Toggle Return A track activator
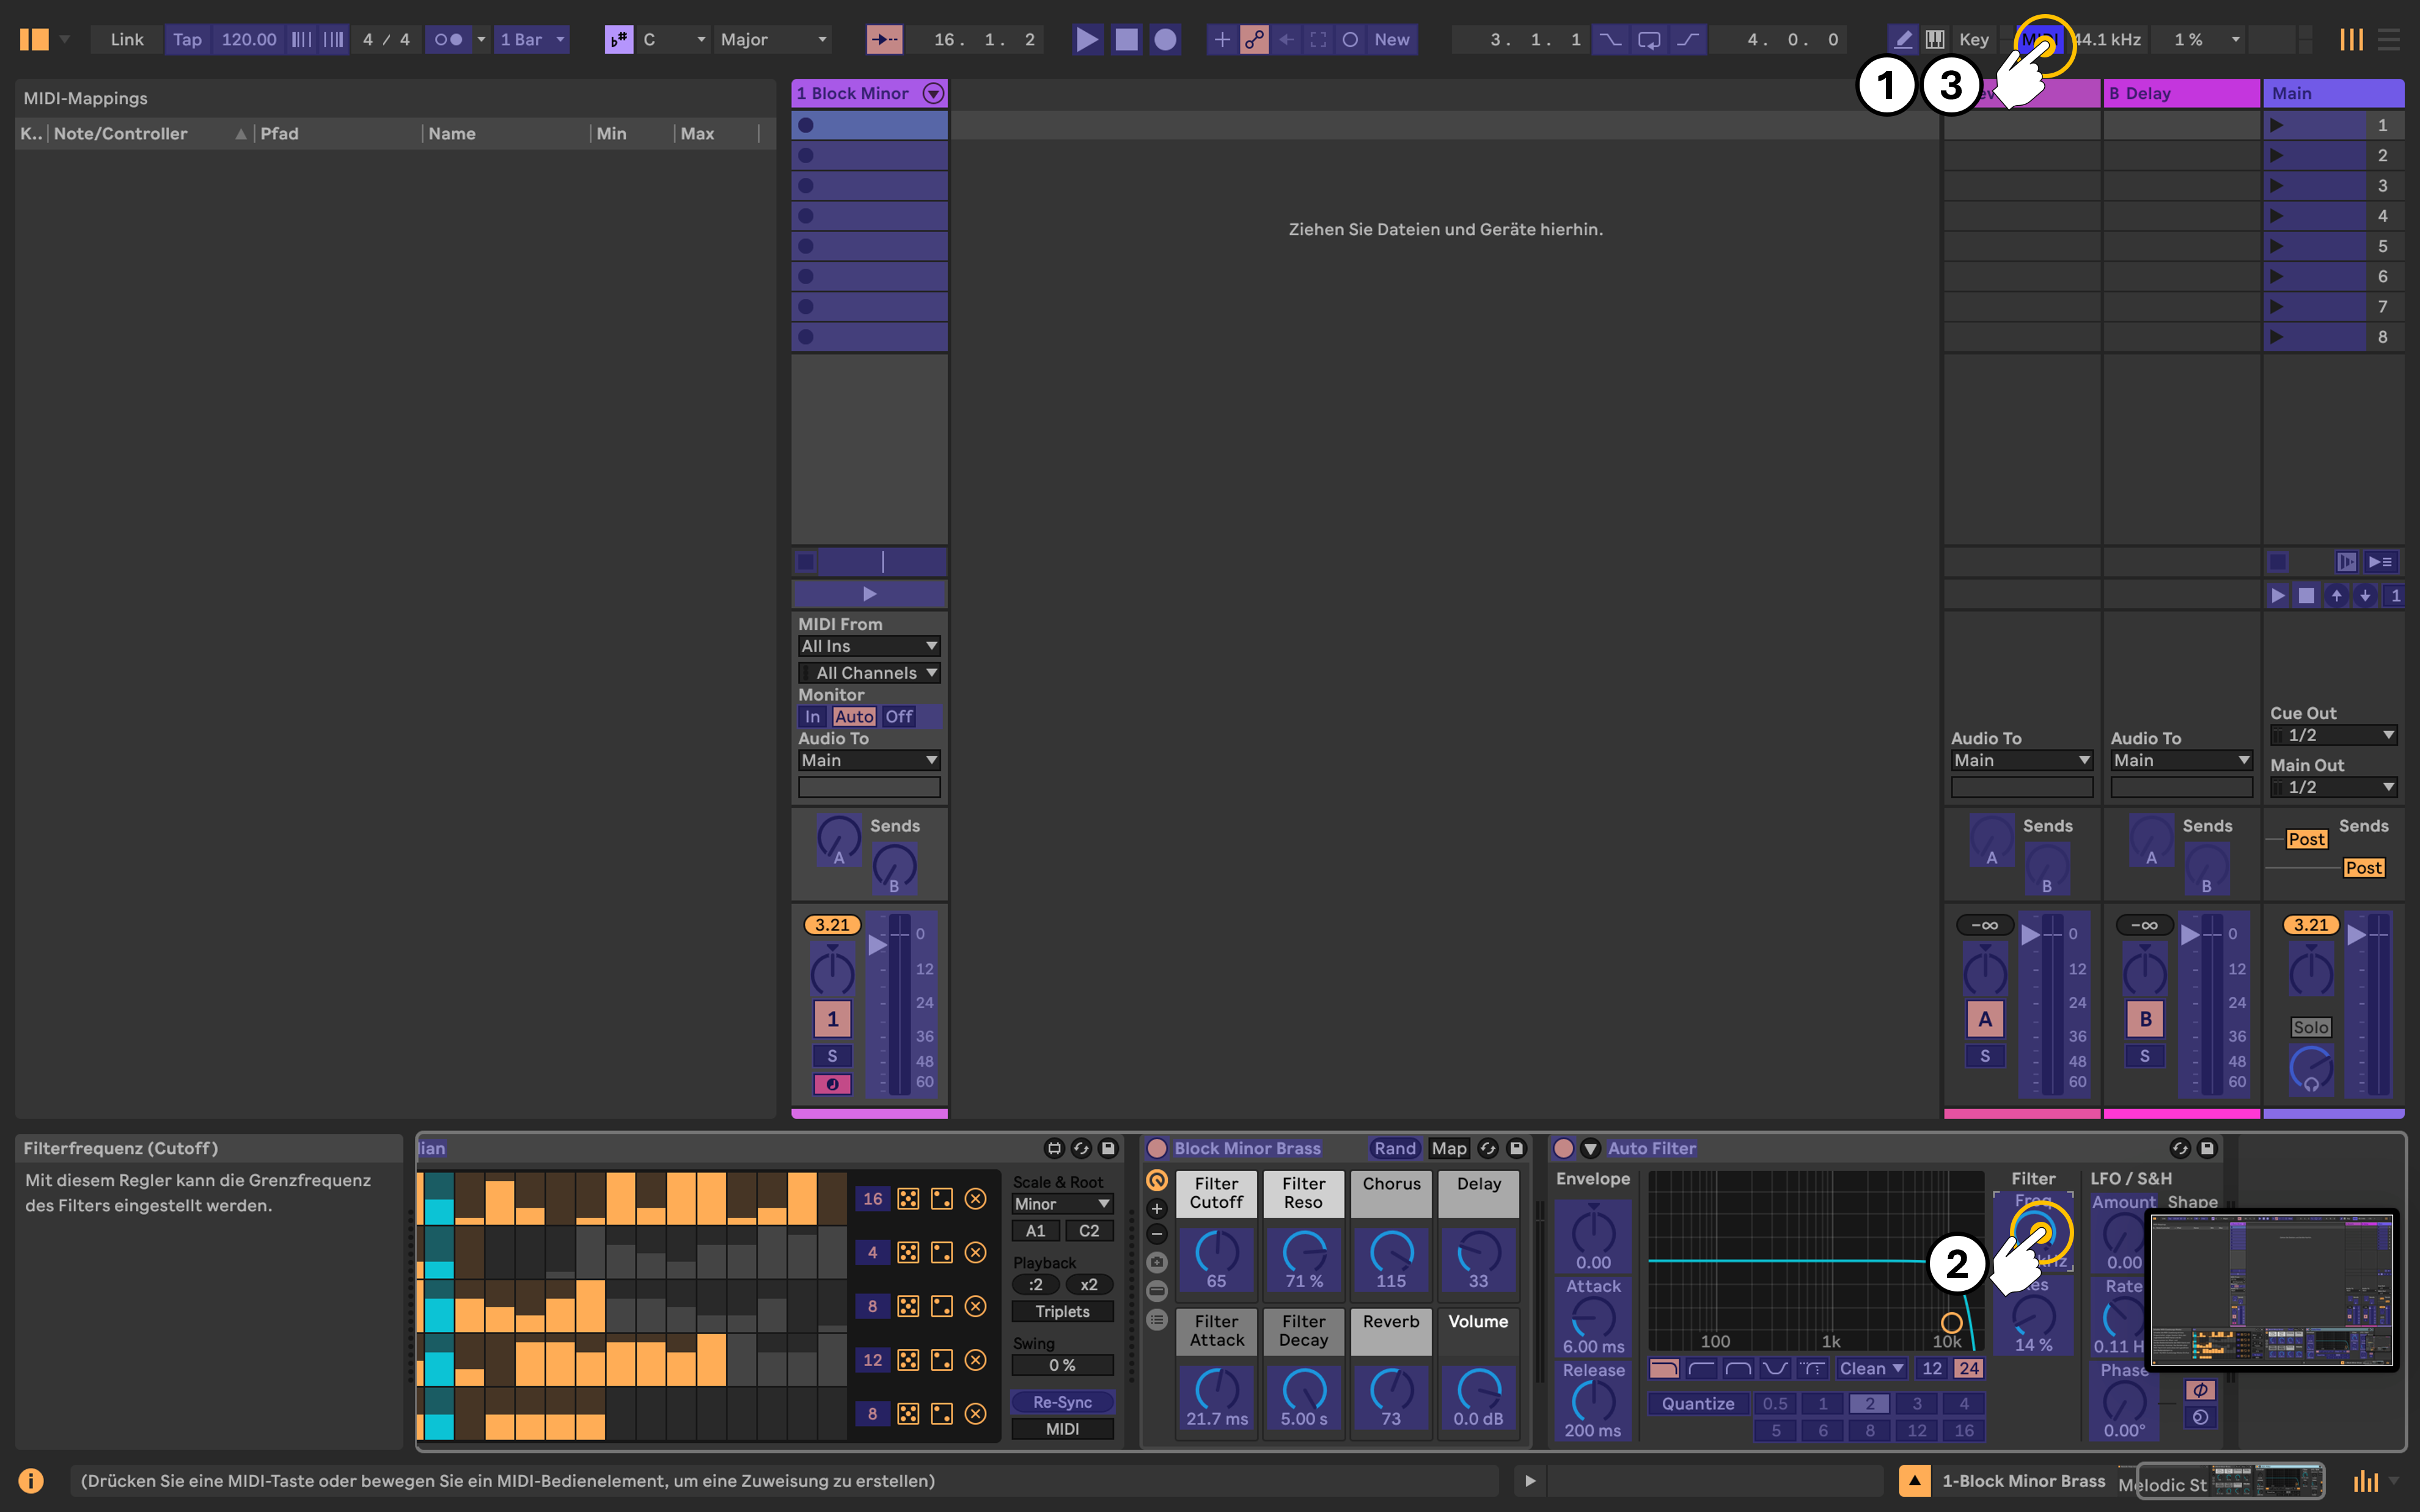The height and width of the screenshot is (1512, 2420). [x=1985, y=1019]
